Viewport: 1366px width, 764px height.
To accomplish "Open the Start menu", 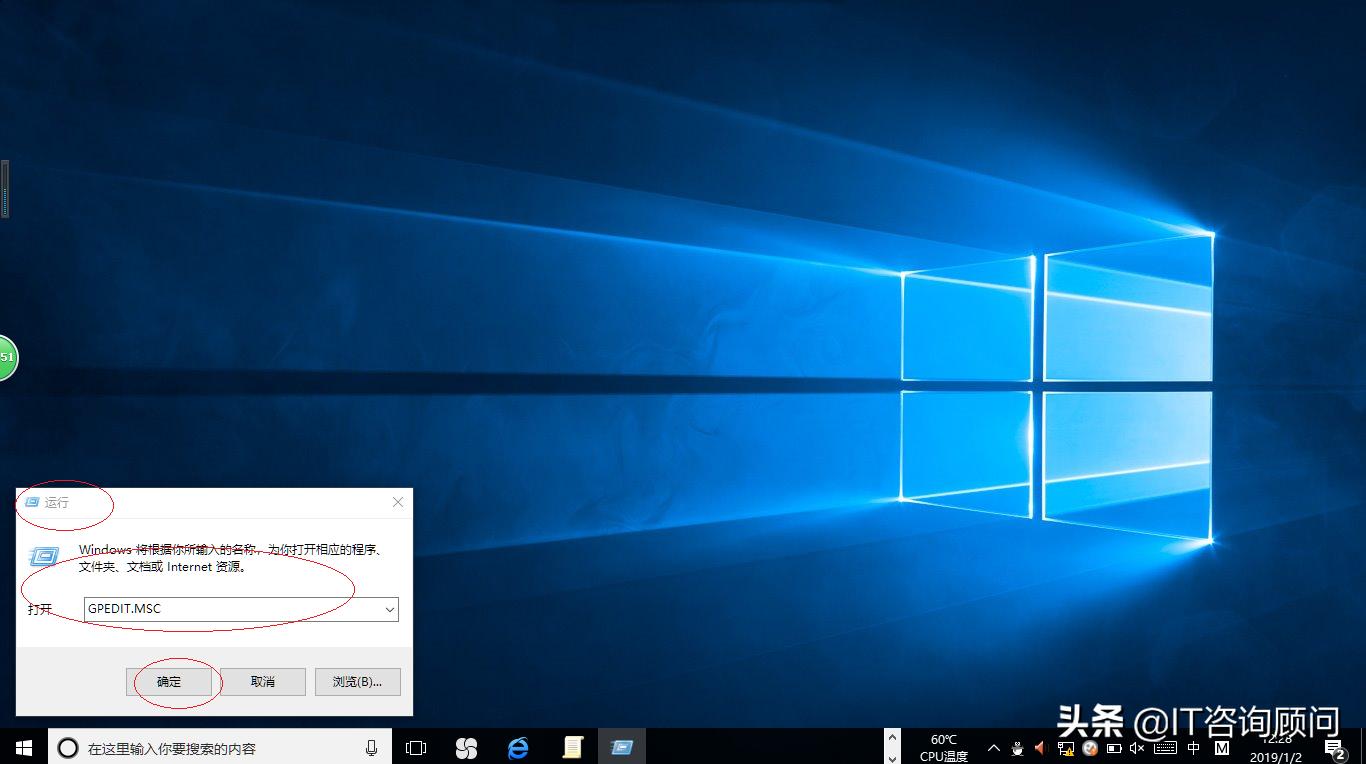I will 21,747.
